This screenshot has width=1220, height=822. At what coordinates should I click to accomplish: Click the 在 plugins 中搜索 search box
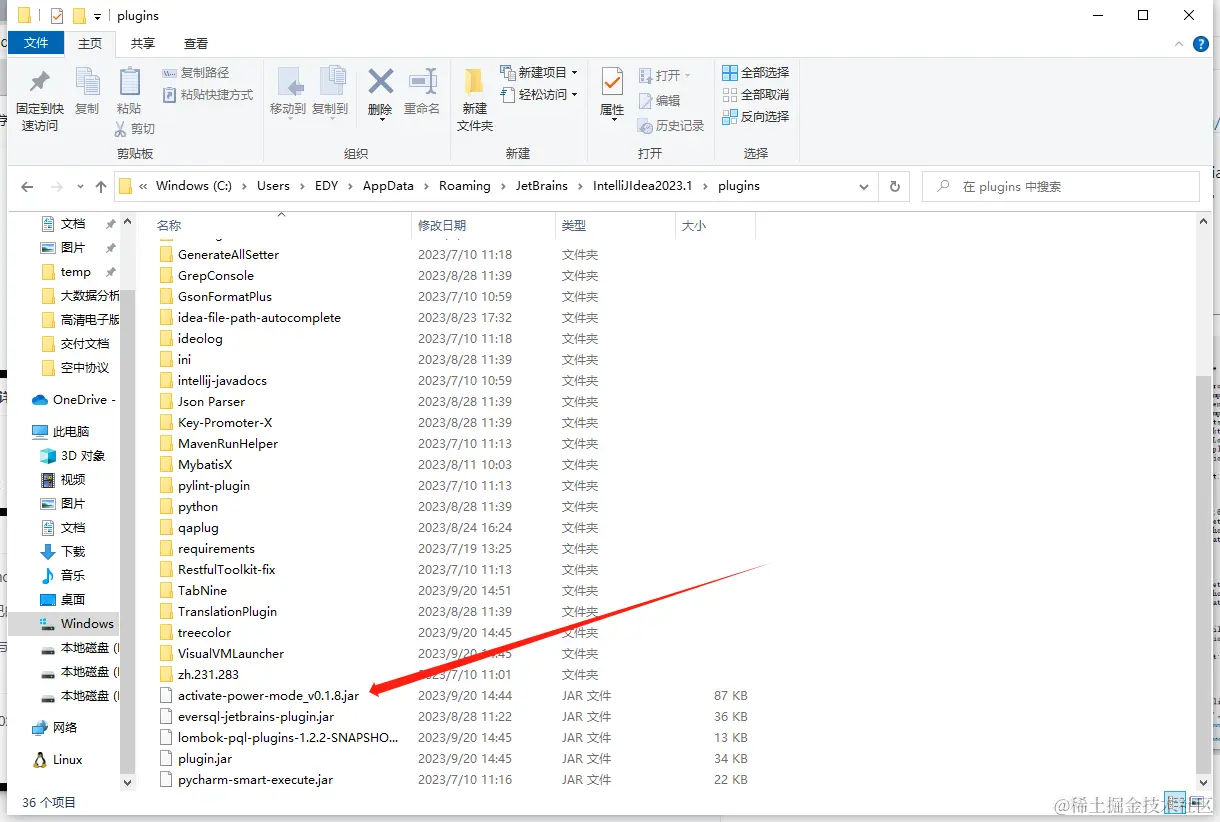coord(1060,187)
